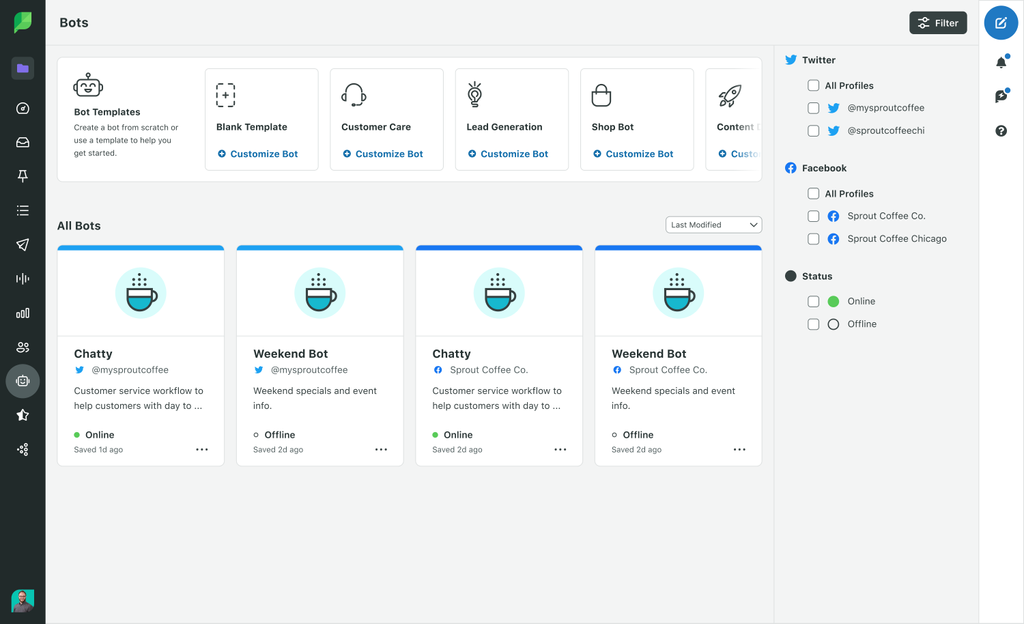Open the Filter panel button

click(937, 22)
